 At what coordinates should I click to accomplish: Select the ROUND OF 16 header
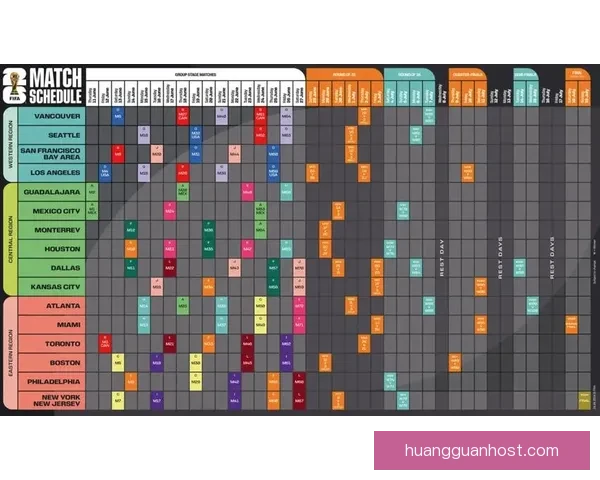(409, 74)
